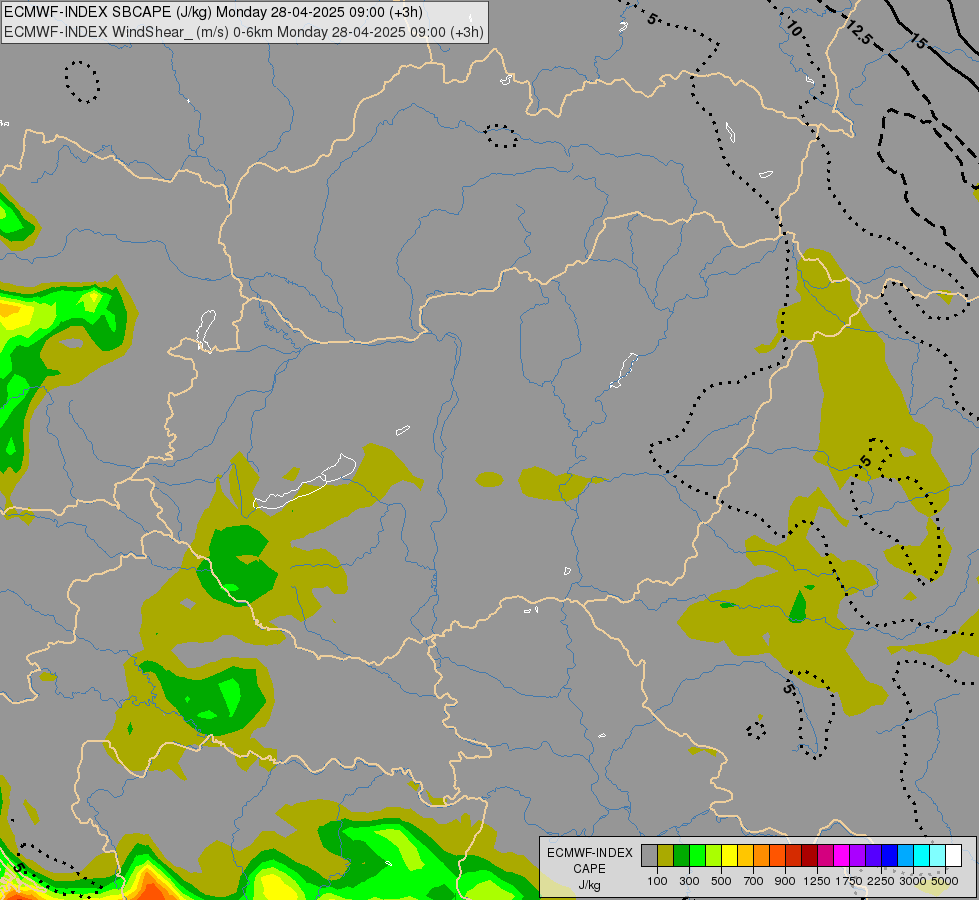Click the gray swatch in the CAPE legend

(649, 855)
